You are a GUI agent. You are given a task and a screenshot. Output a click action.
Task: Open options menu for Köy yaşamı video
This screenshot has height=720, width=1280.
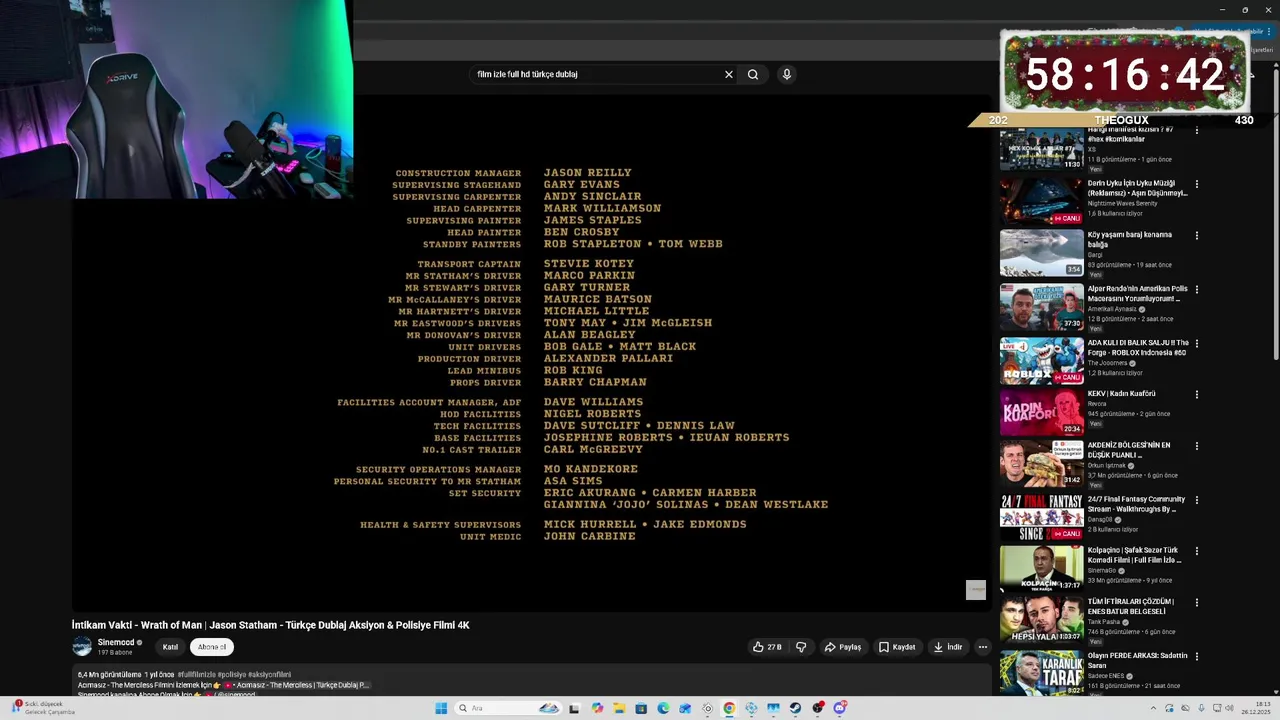(x=1197, y=236)
